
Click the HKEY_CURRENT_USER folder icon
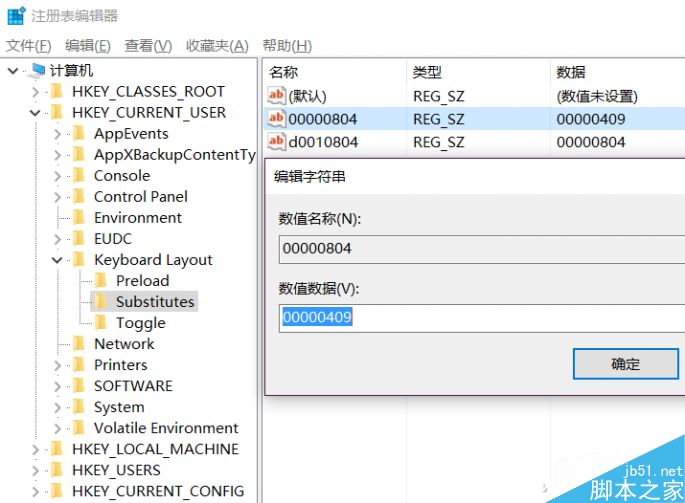coord(56,113)
